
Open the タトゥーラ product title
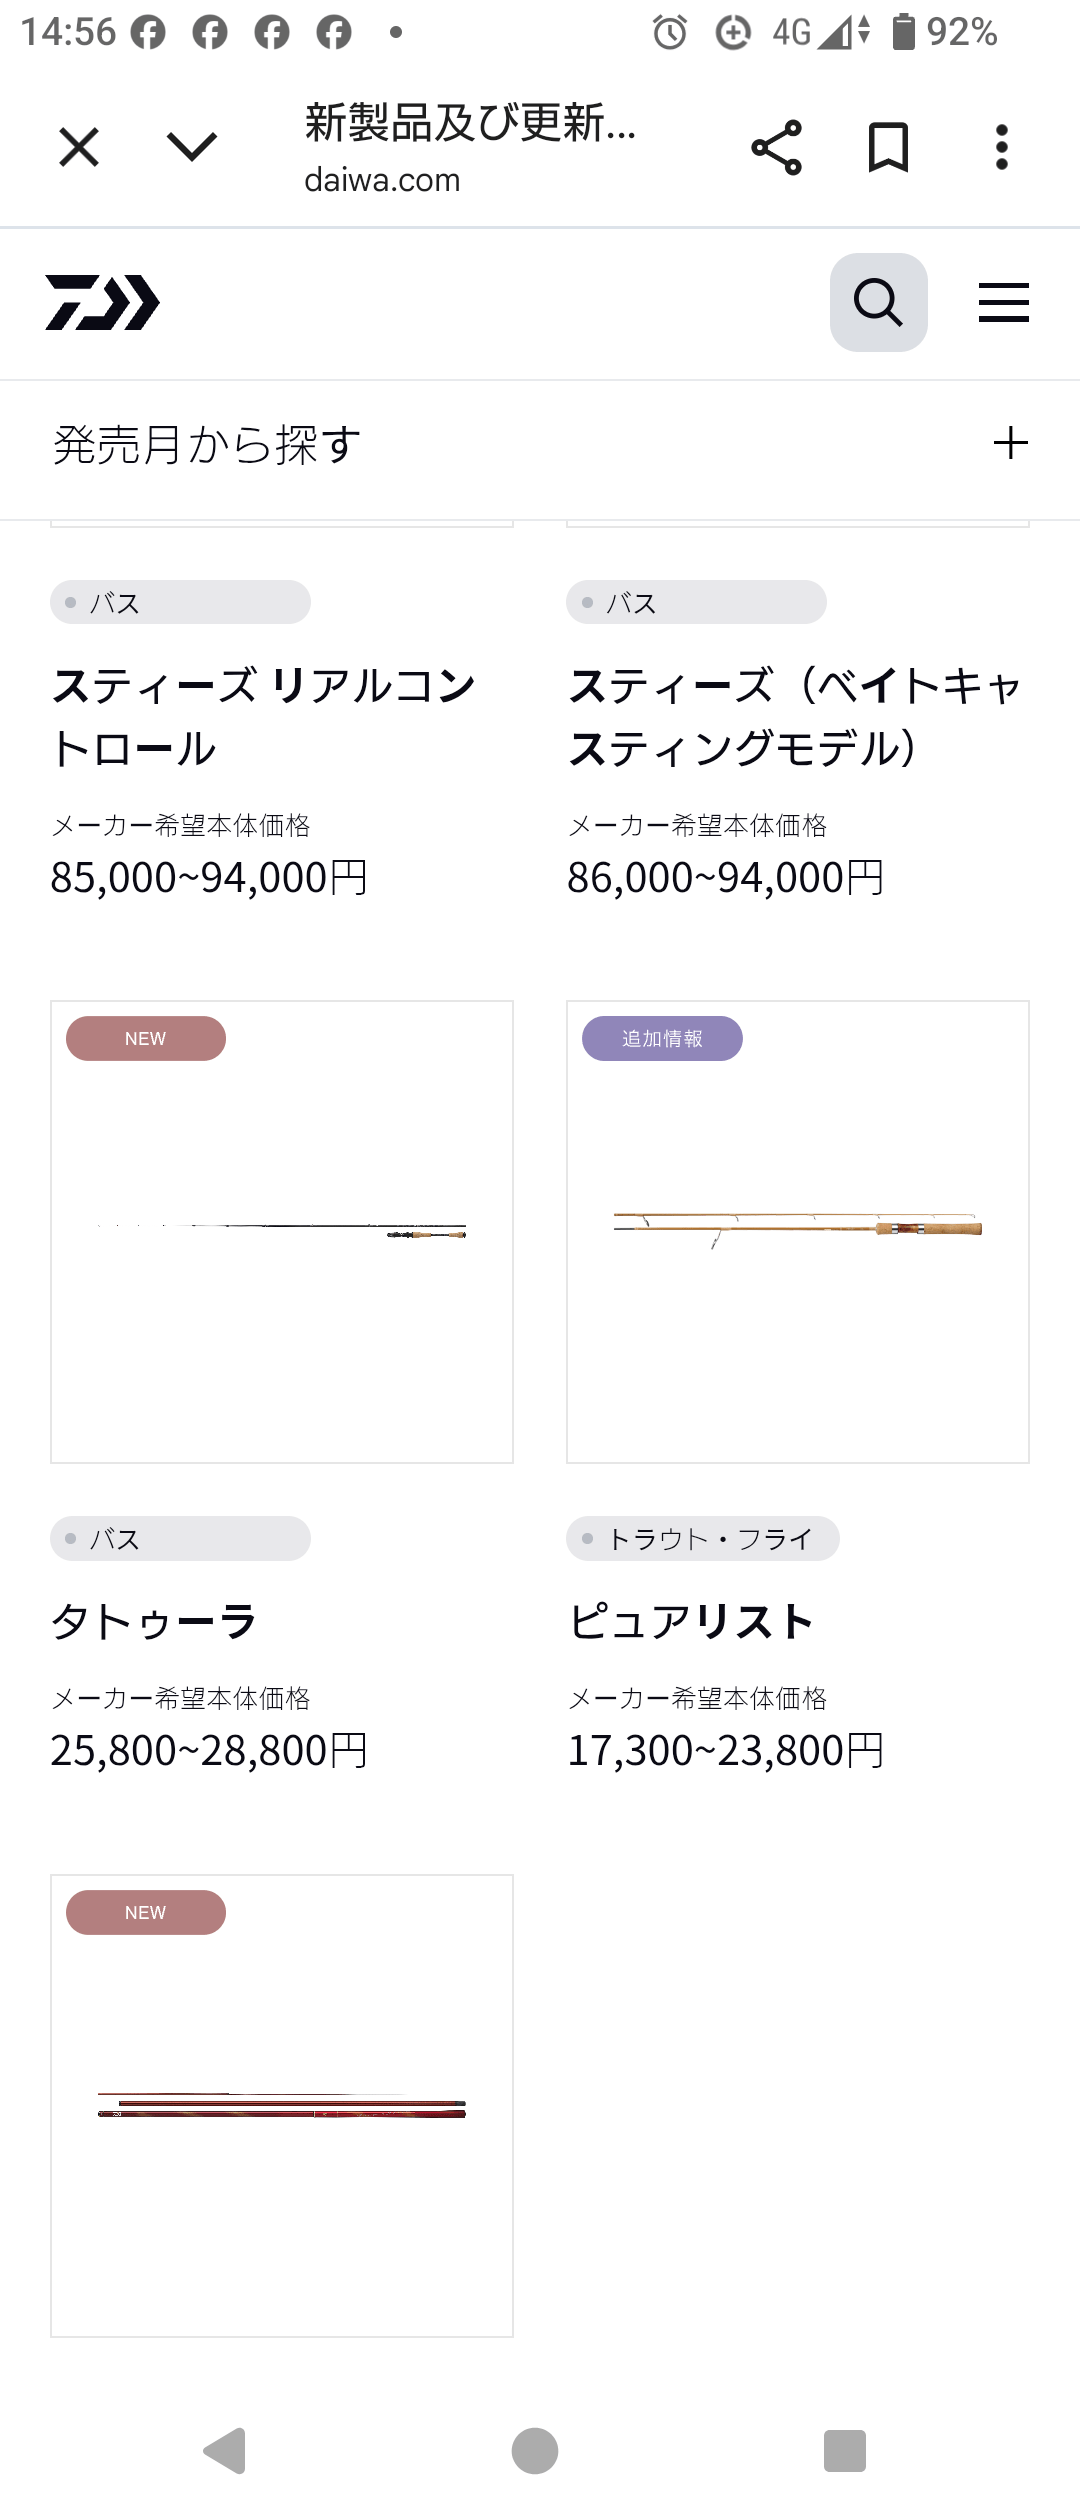coord(155,1621)
